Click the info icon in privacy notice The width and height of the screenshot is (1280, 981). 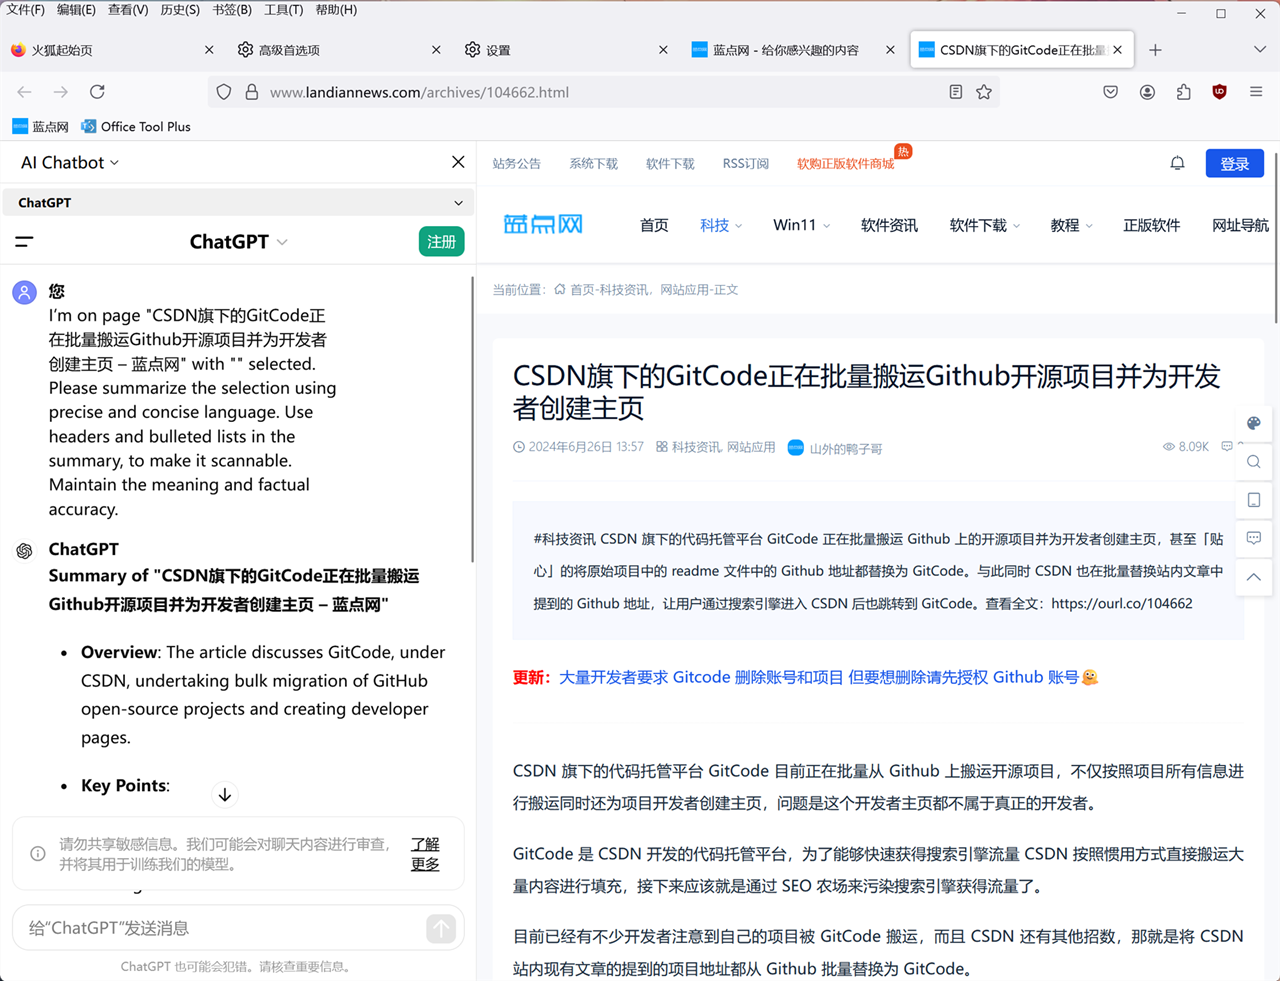click(38, 854)
